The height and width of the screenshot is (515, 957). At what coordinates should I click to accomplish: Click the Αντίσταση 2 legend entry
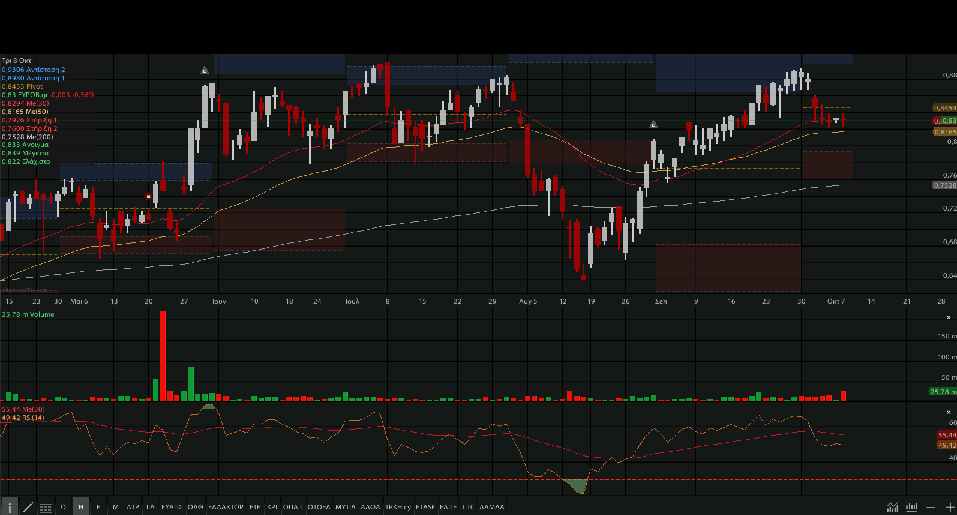33,70
